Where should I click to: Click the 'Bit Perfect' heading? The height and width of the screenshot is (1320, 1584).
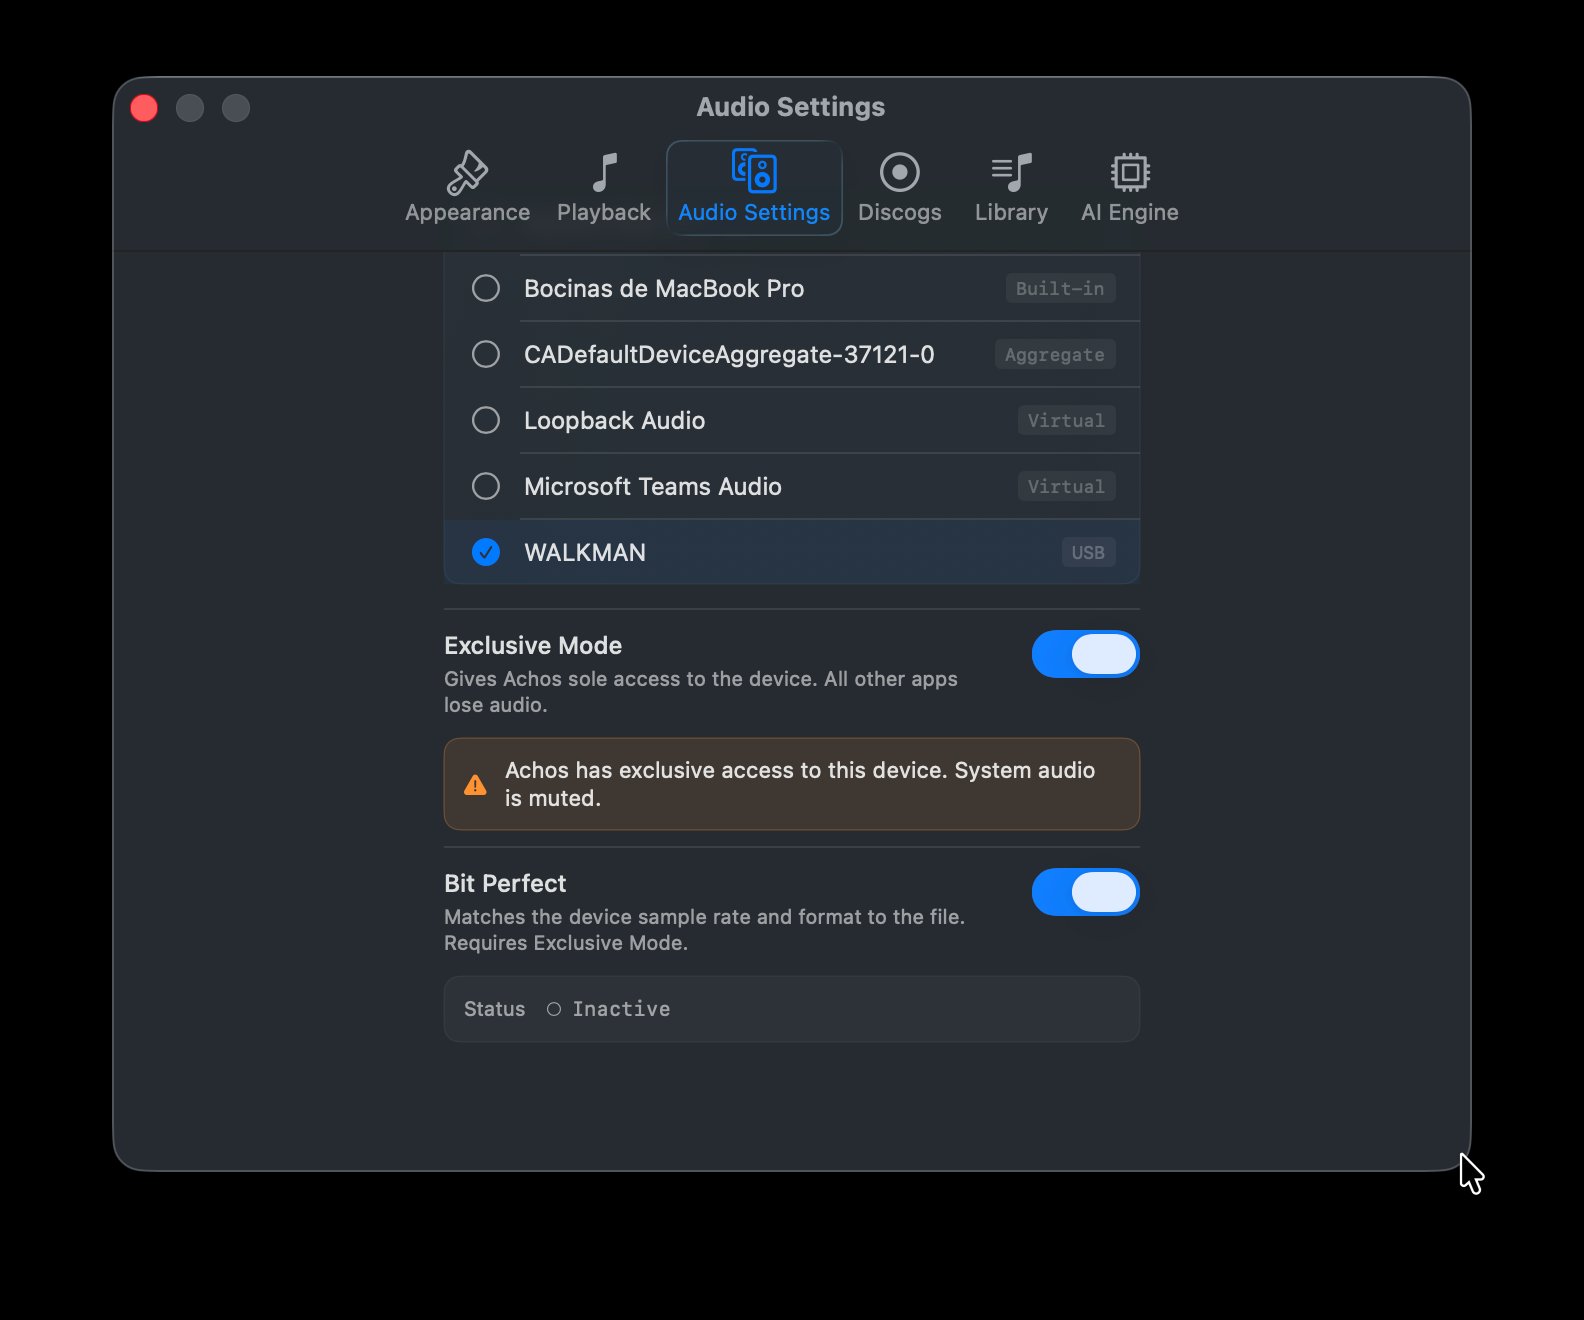[505, 883]
